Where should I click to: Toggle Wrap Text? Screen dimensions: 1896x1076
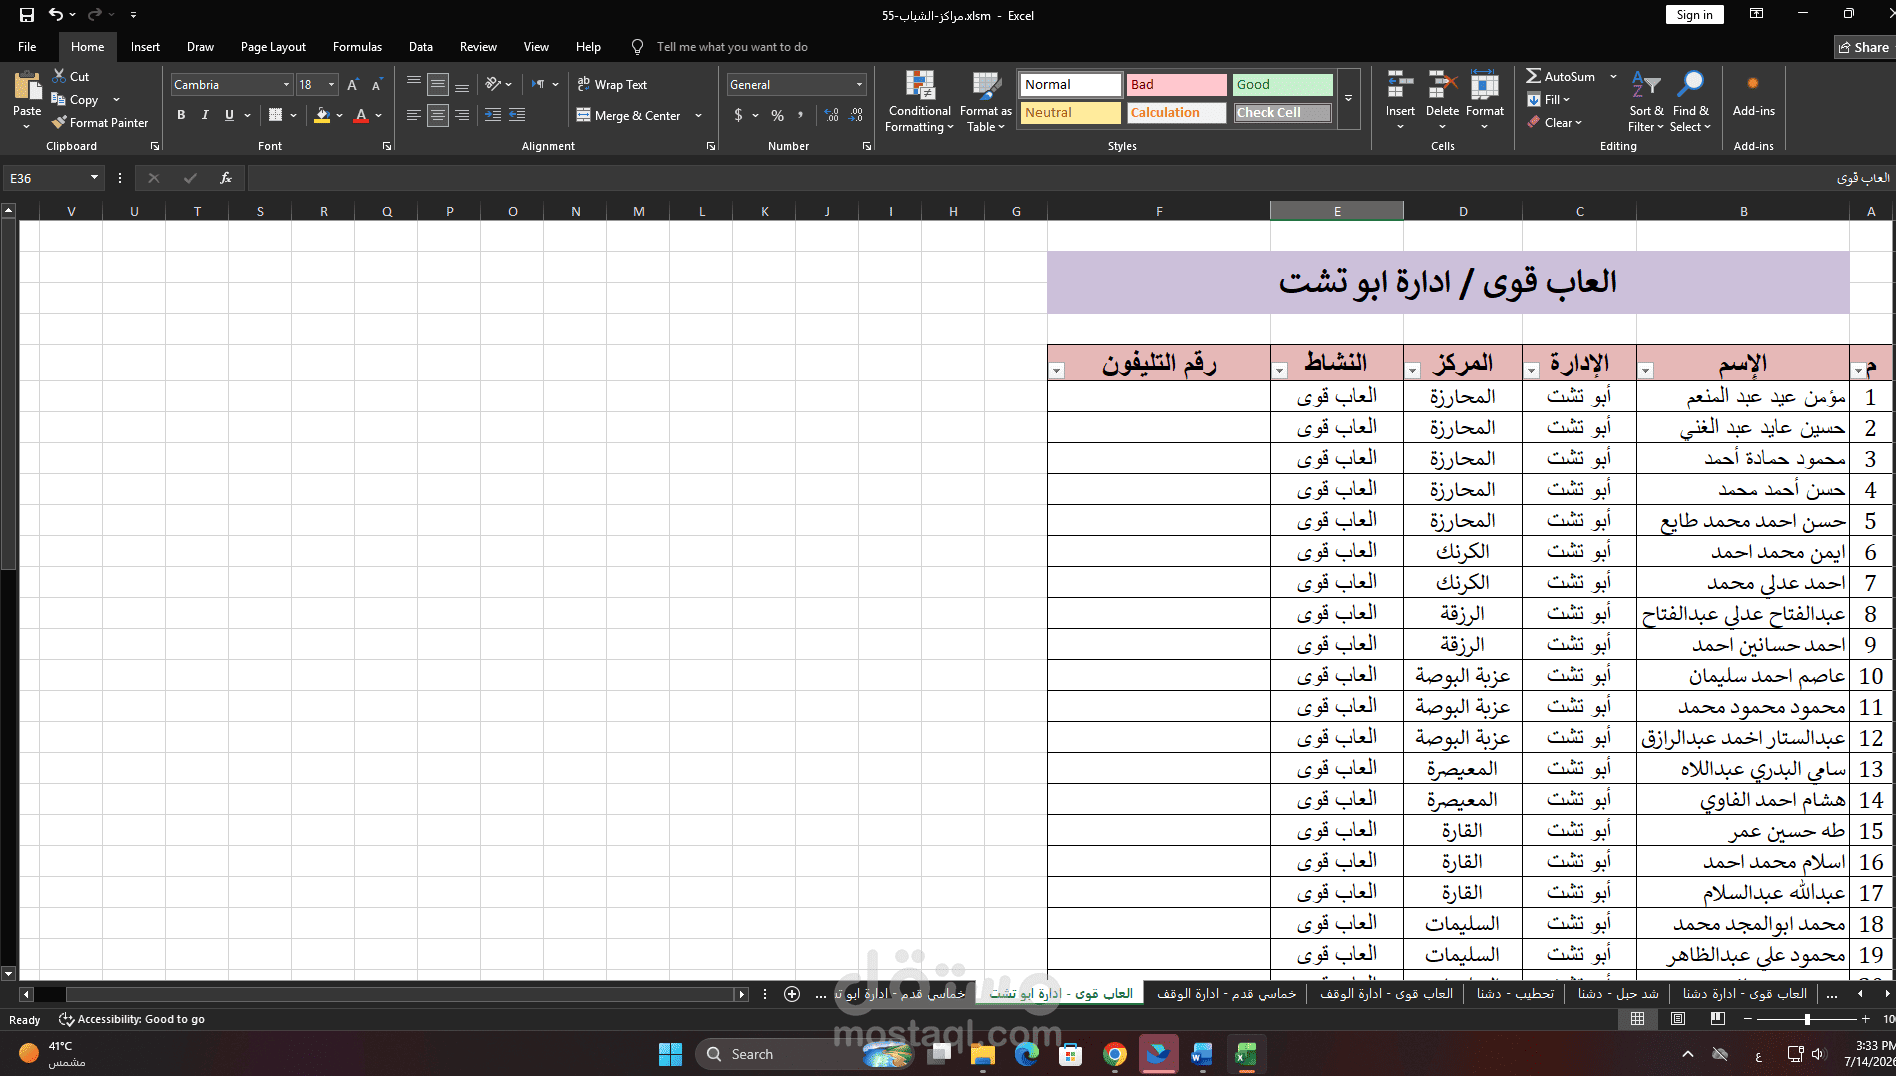click(612, 85)
